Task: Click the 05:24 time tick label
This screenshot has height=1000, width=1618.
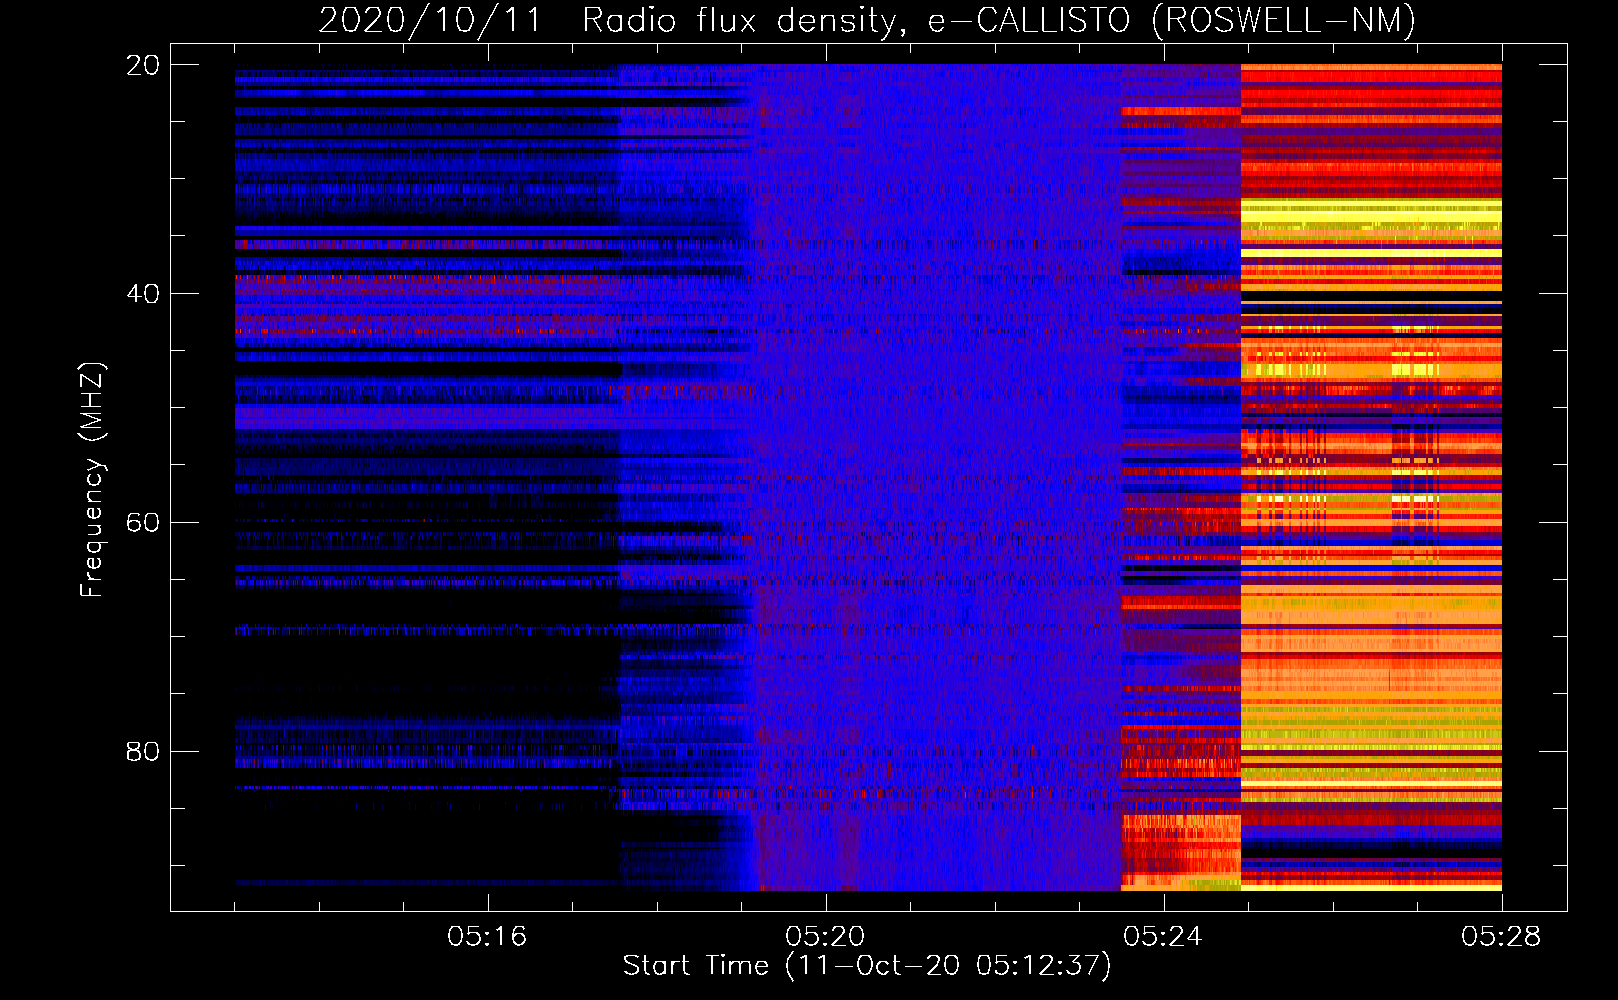Action: tap(1163, 937)
